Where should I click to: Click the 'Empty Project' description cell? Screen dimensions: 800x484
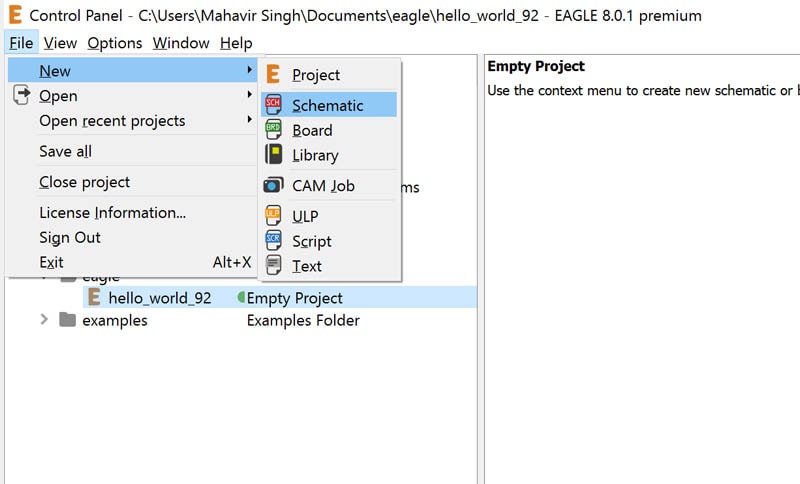[x=294, y=298]
